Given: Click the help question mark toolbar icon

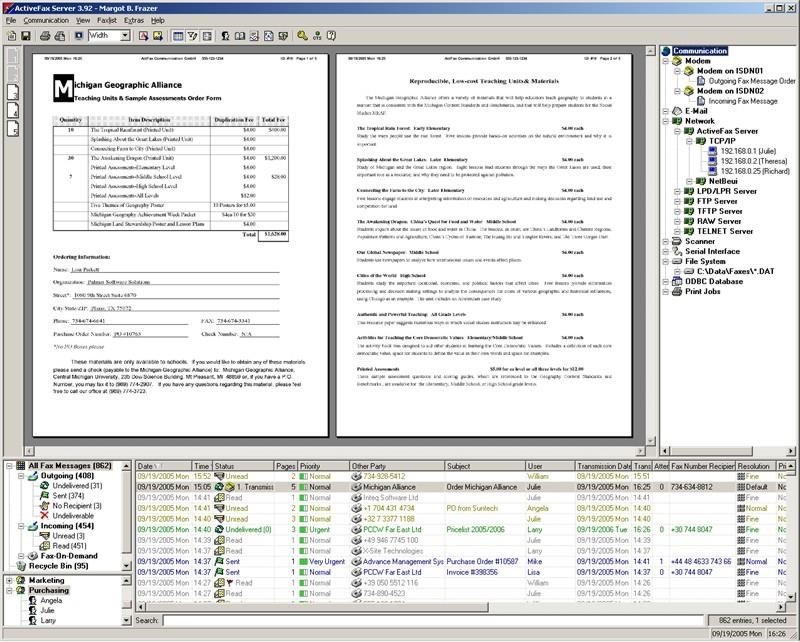Looking at the screenshot, I should pos(331,36).
